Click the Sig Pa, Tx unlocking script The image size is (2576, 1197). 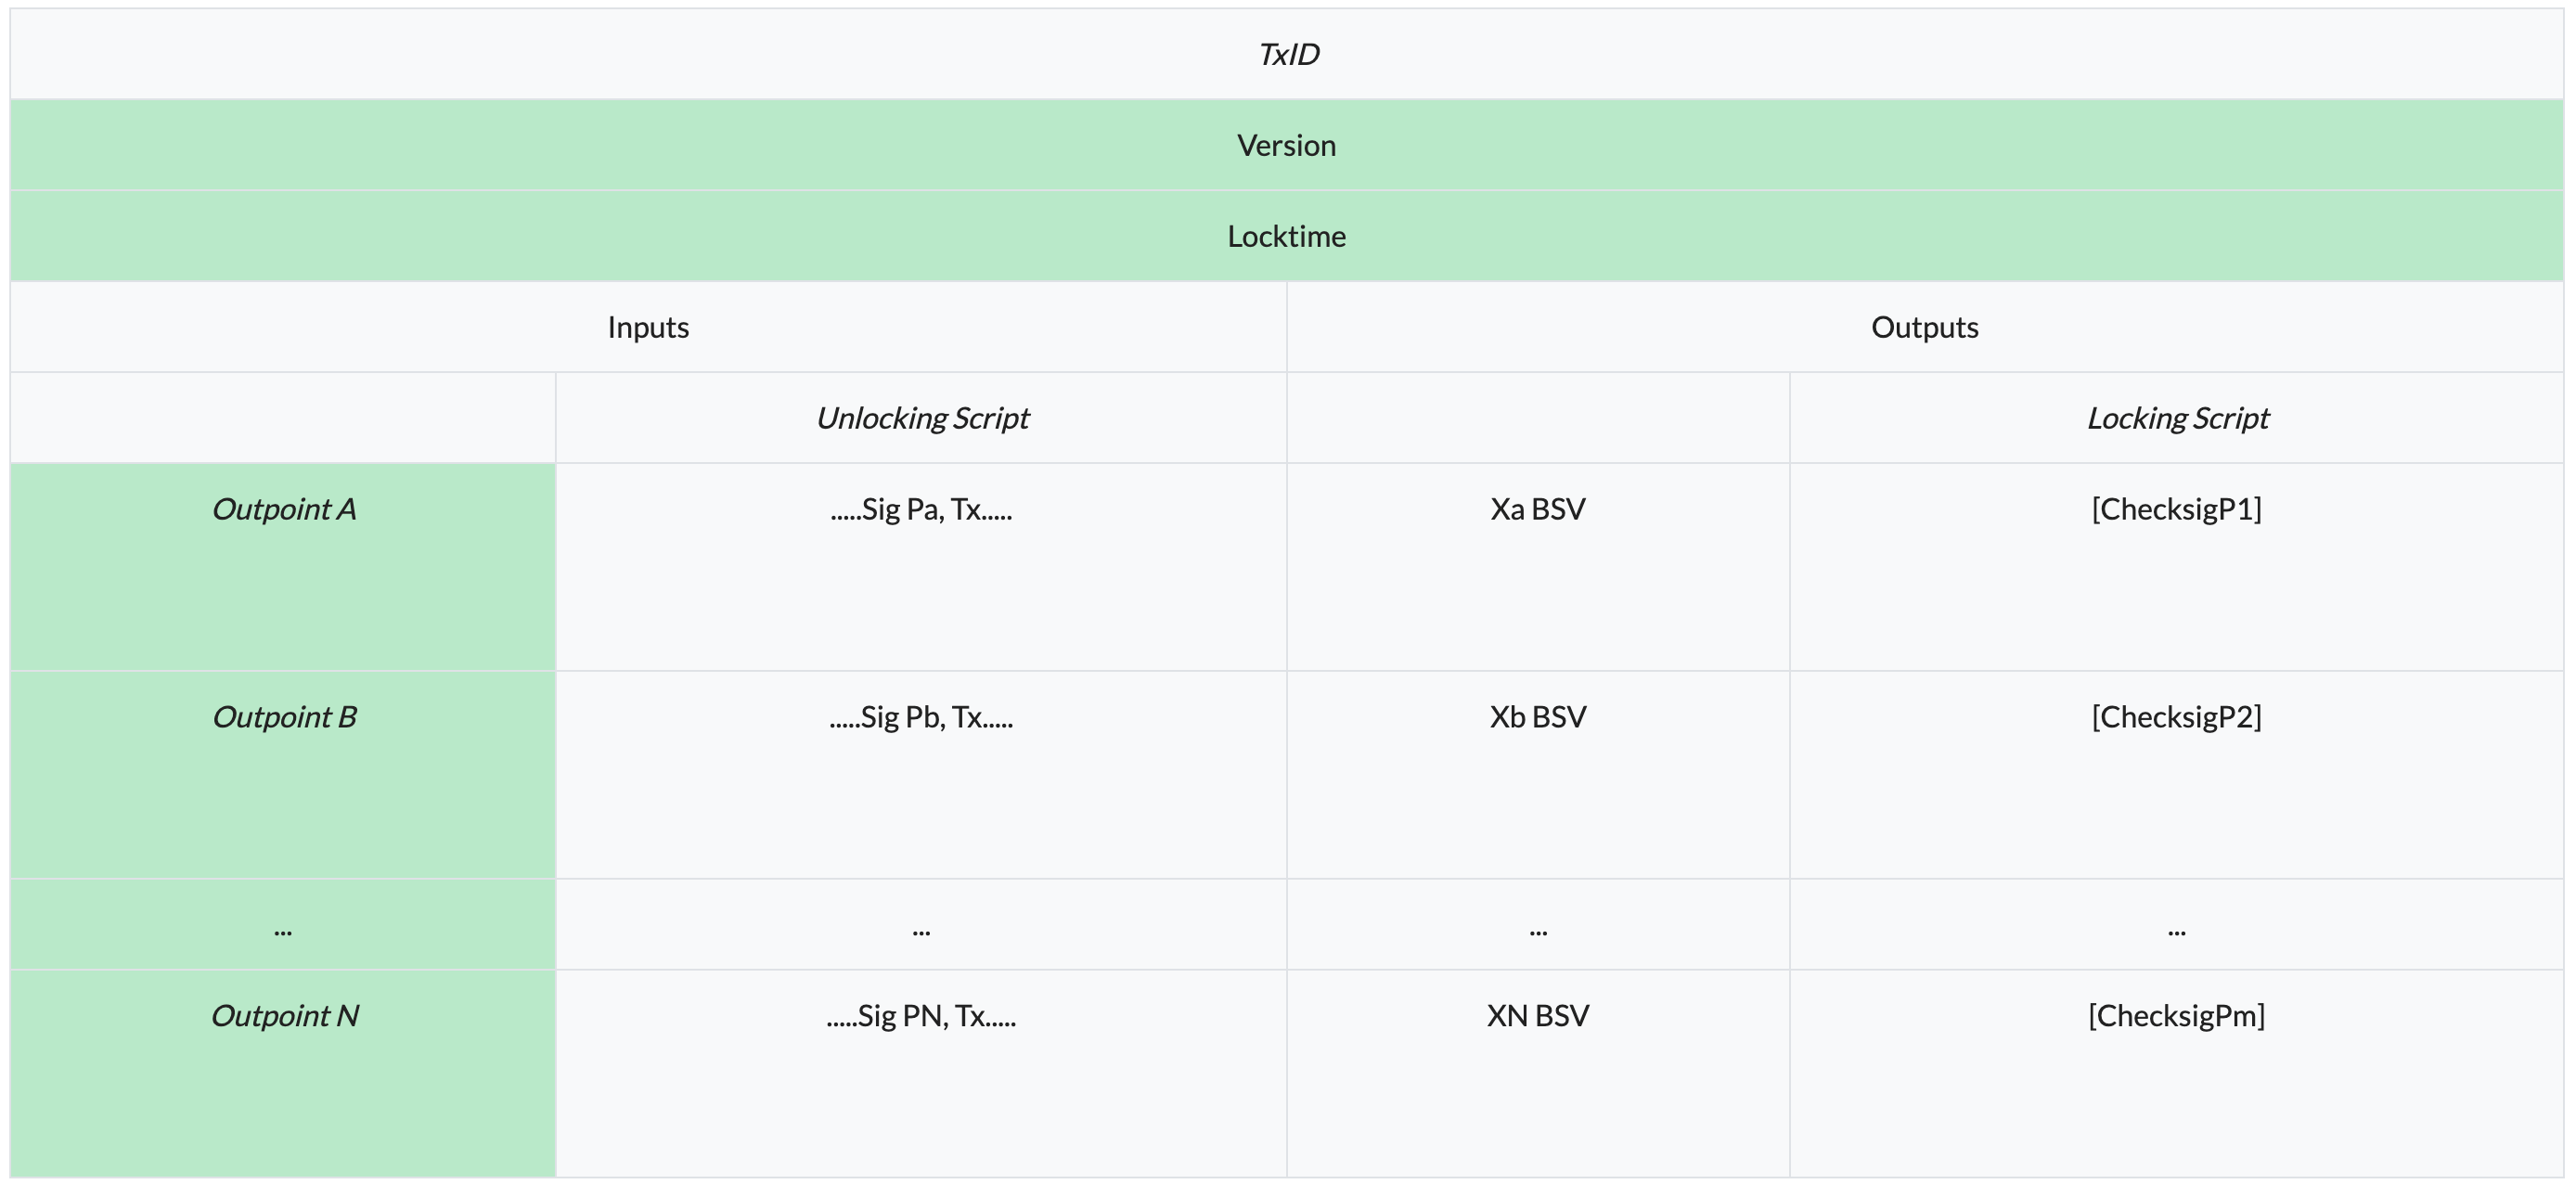(x=921, y=510)
